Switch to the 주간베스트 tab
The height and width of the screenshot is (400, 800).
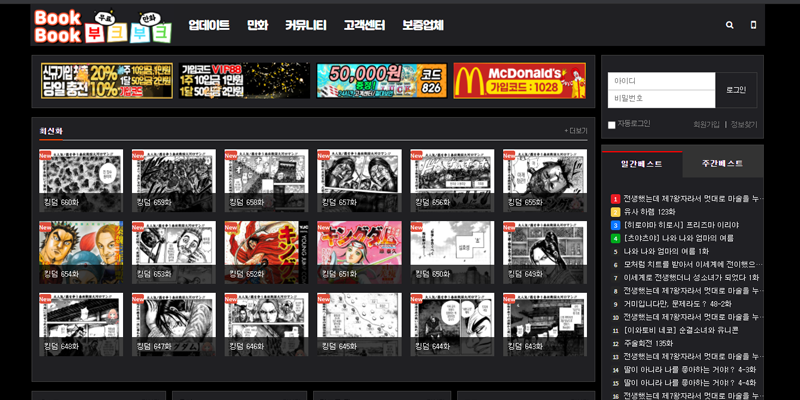pos(722,164)
